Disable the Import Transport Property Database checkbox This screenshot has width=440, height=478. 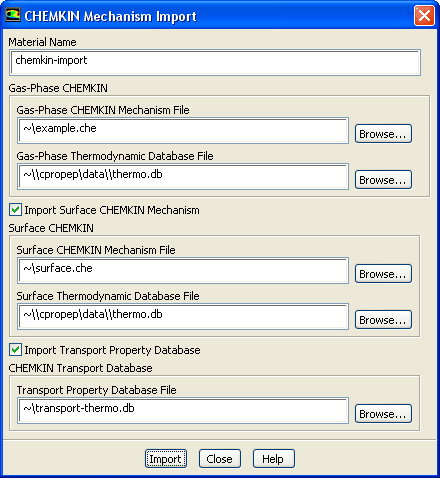(15, 350)
